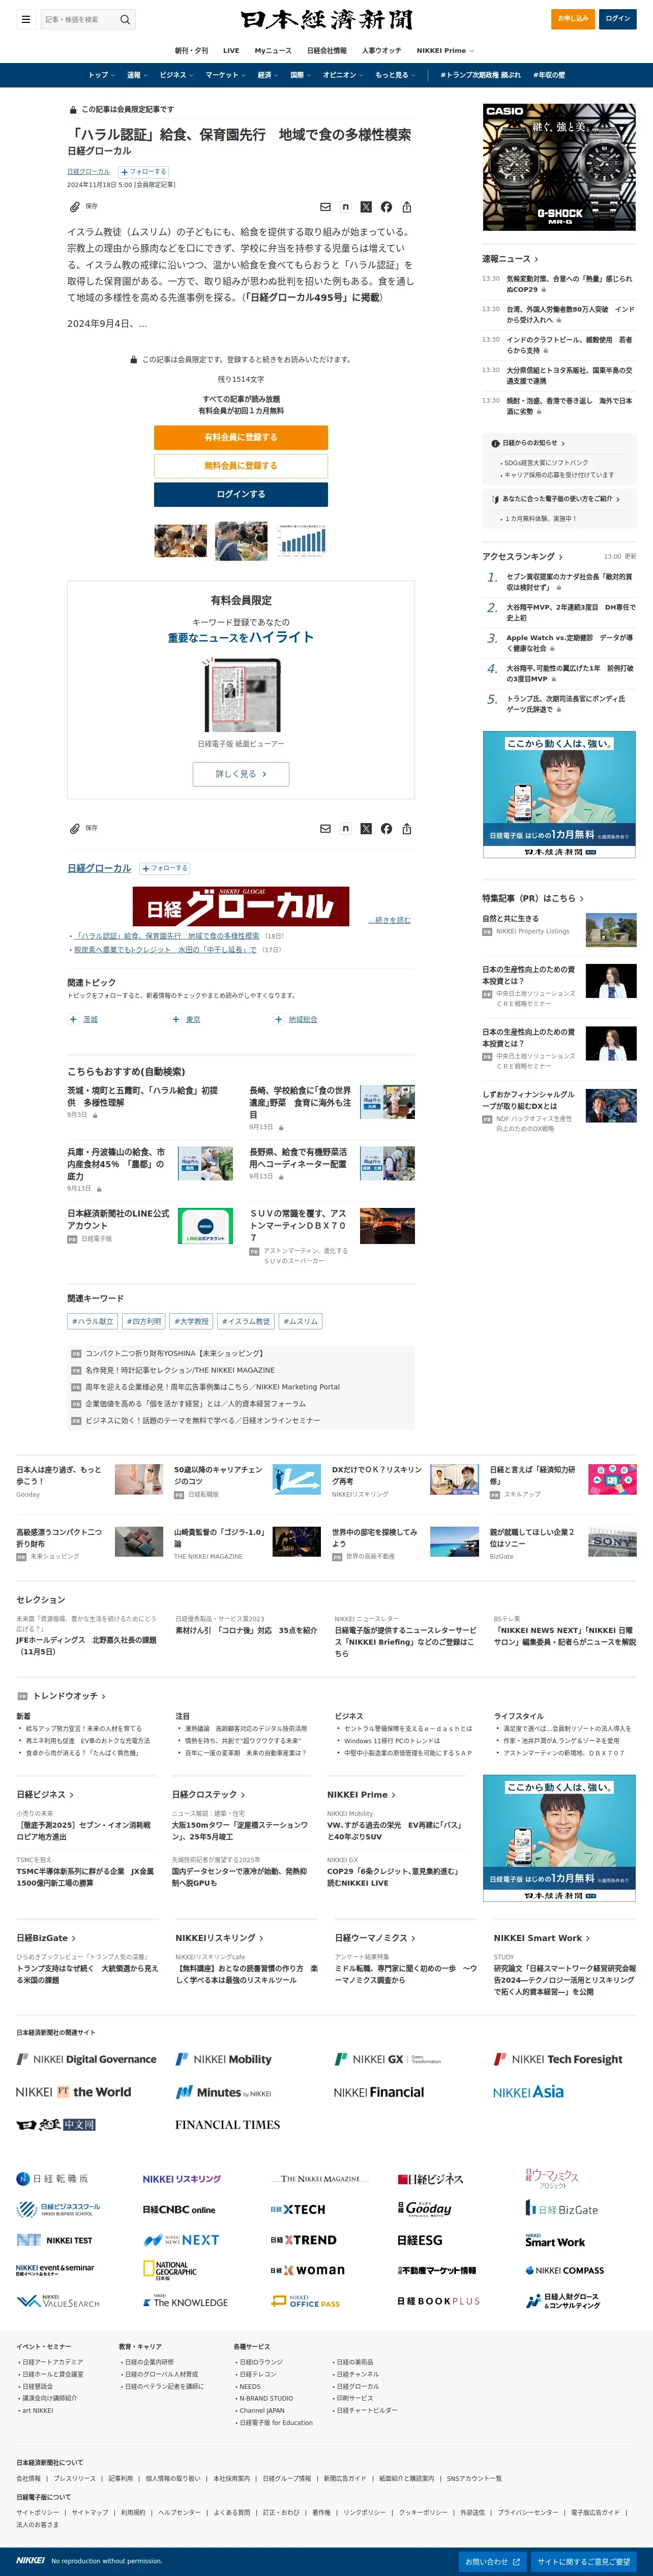Share by mail icon beneath the article date
The width and height of the screenshot is (653, 2576).
pos(325,207)
